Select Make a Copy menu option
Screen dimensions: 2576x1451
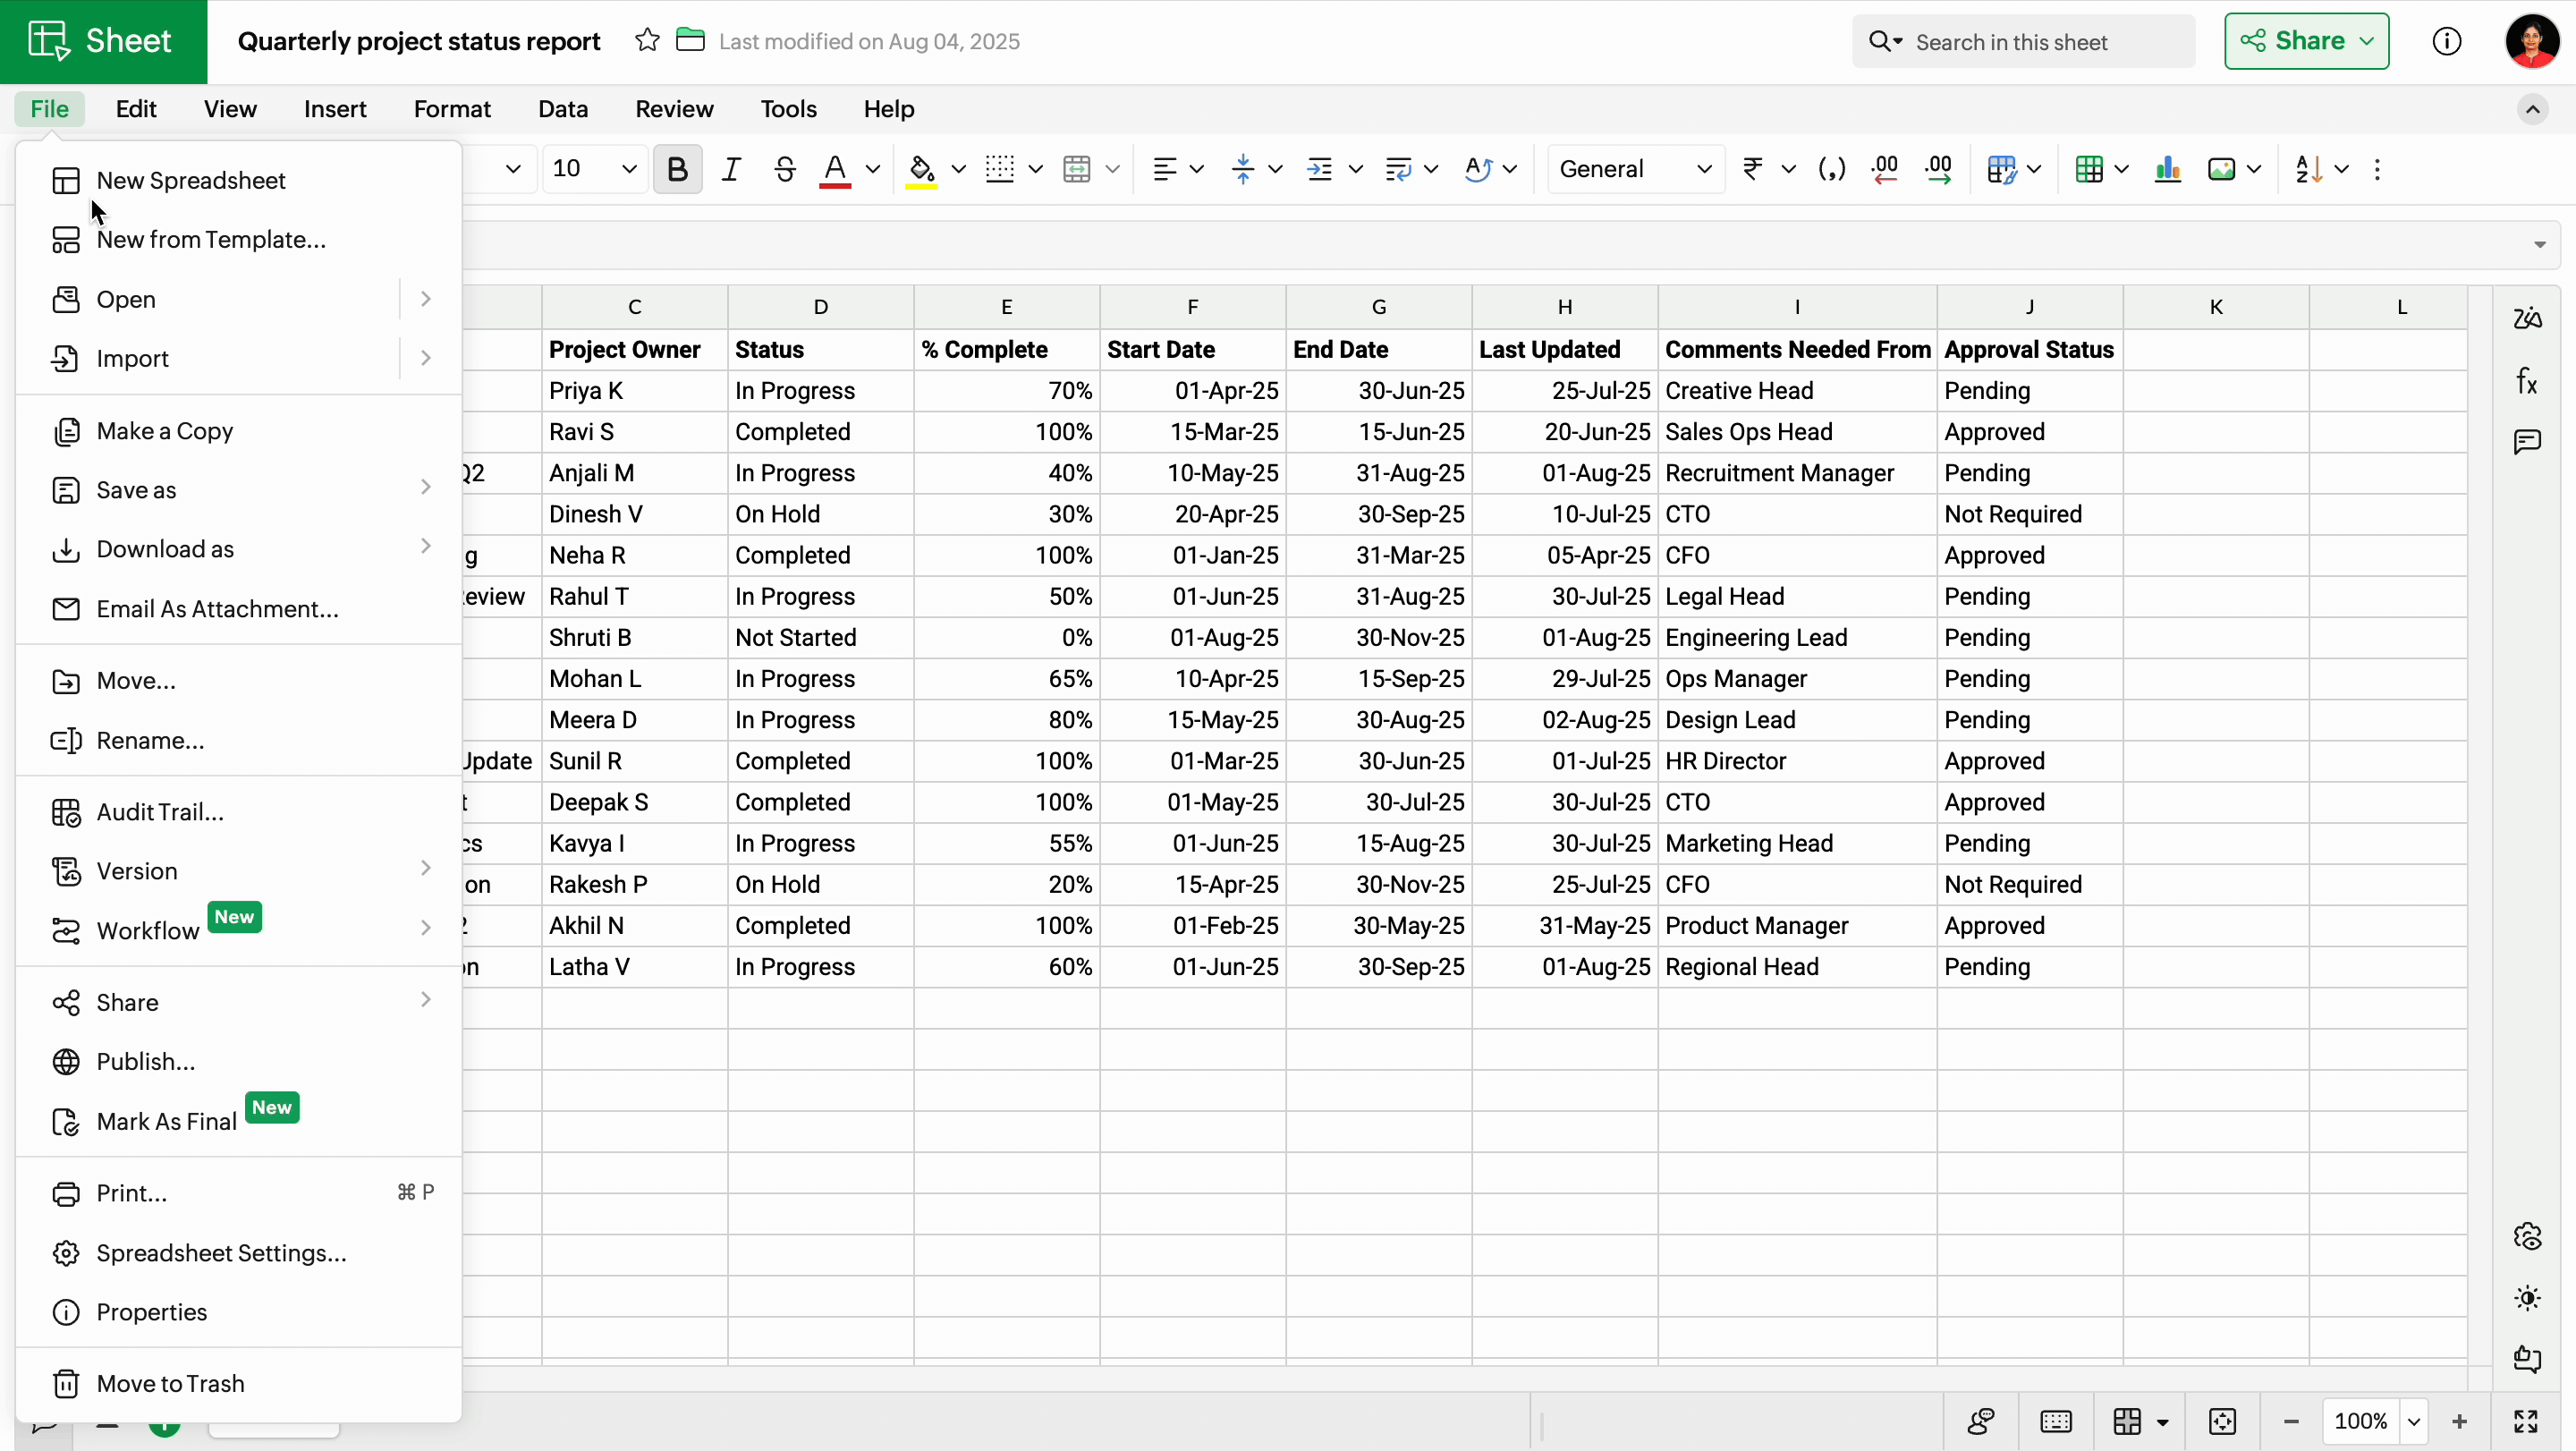165,431
